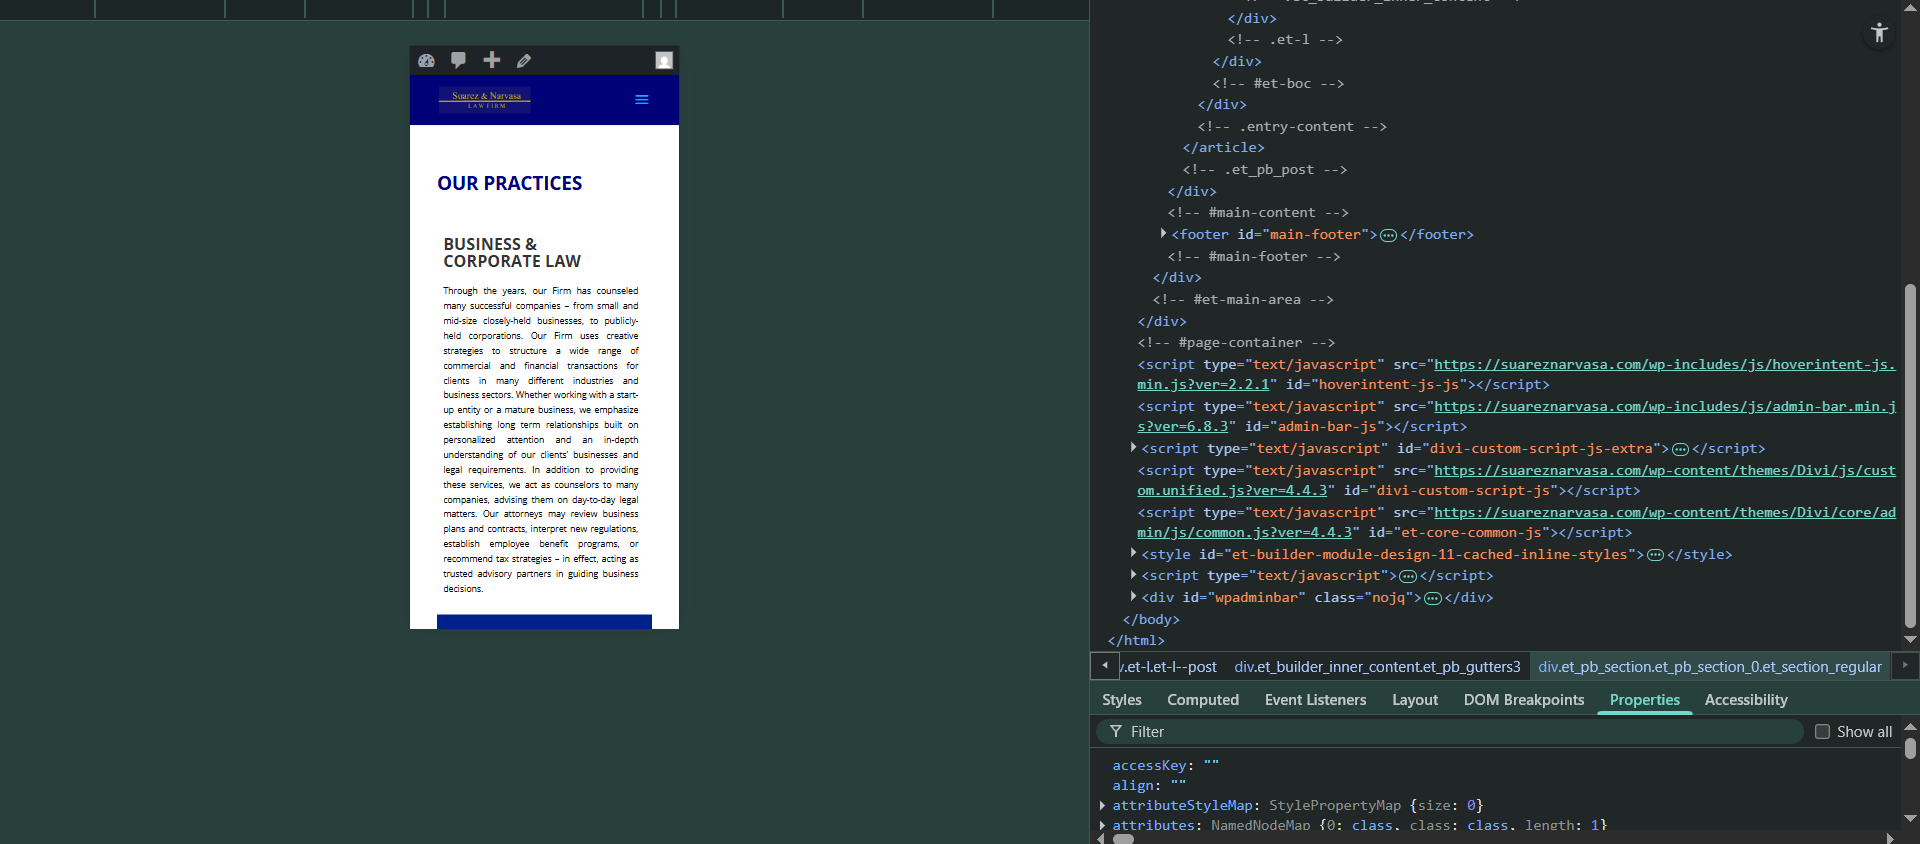Screen dimensions: 1920x844
Task: Click the comments speech bubble icon
Action: tap(459, 60)
